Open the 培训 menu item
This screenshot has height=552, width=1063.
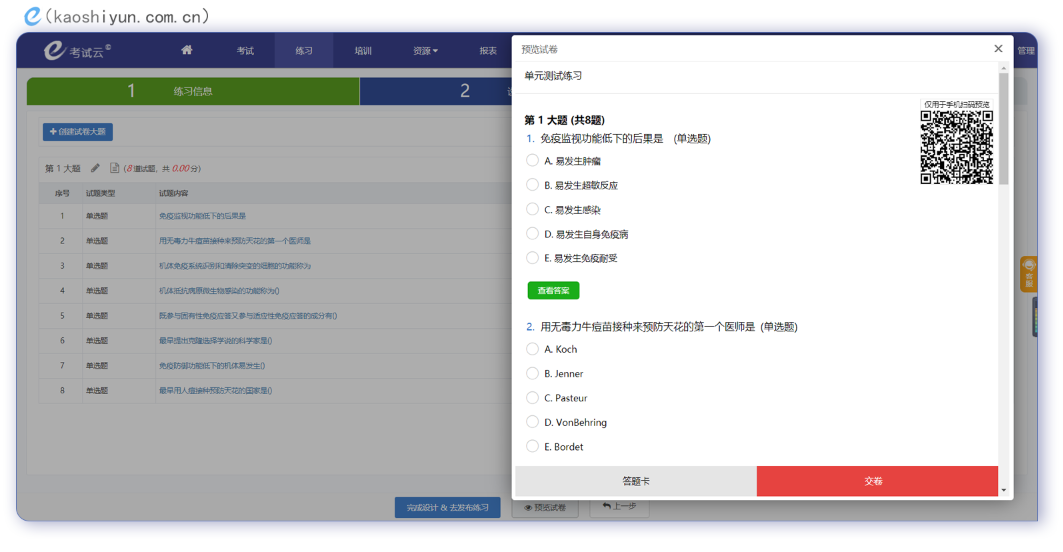tap(363, 51)
